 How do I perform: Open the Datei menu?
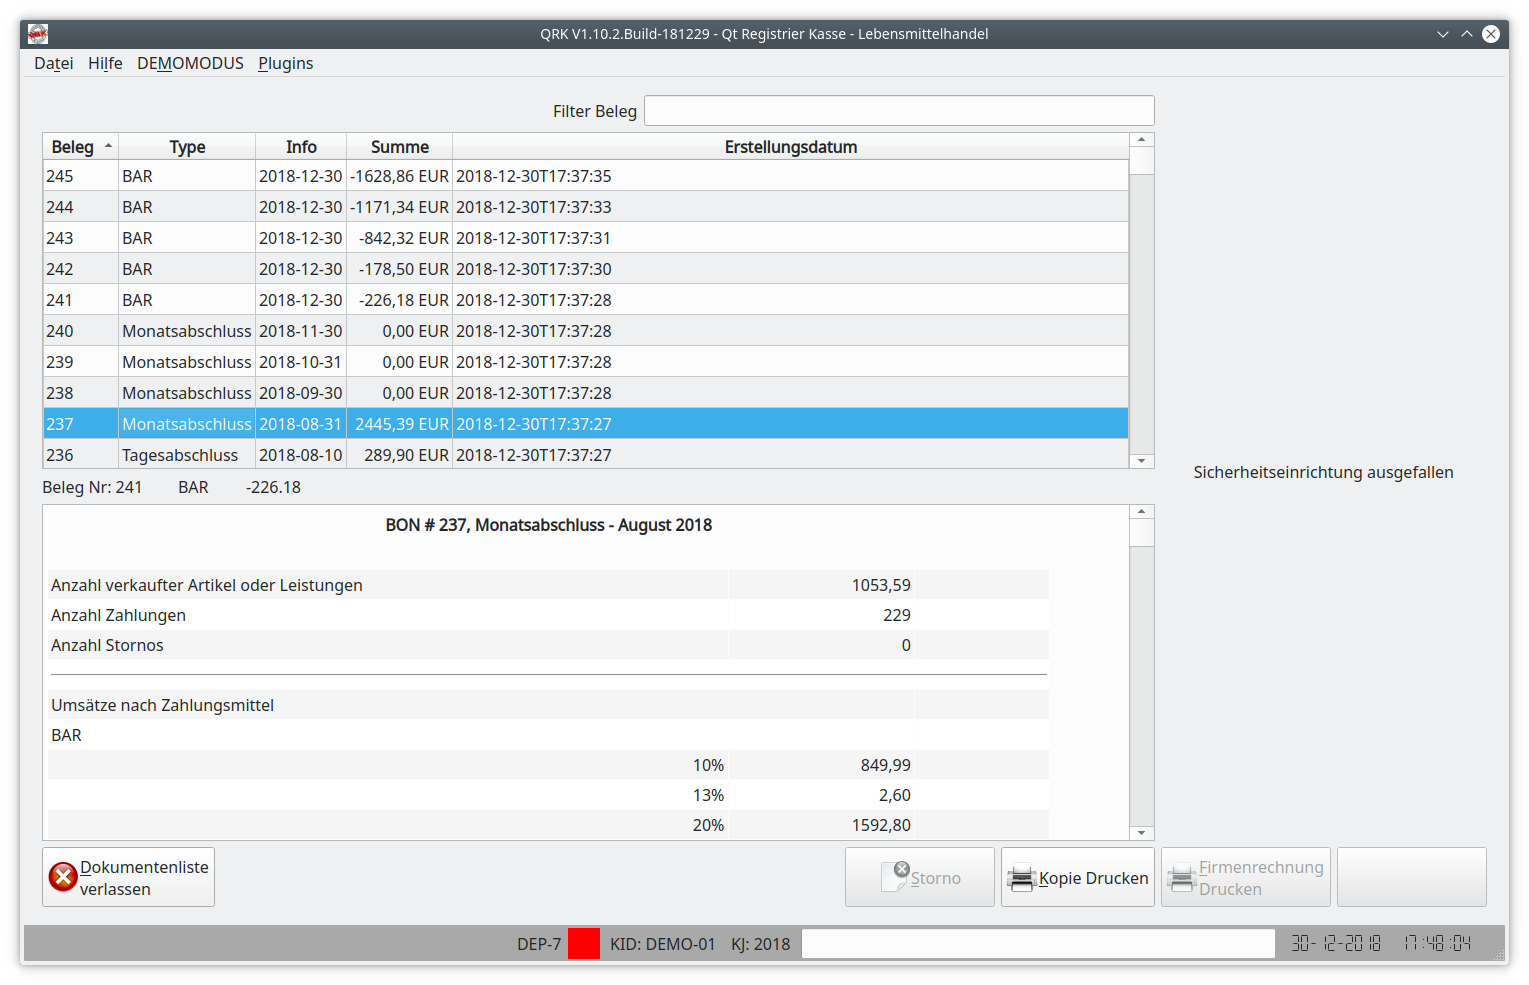54,63
